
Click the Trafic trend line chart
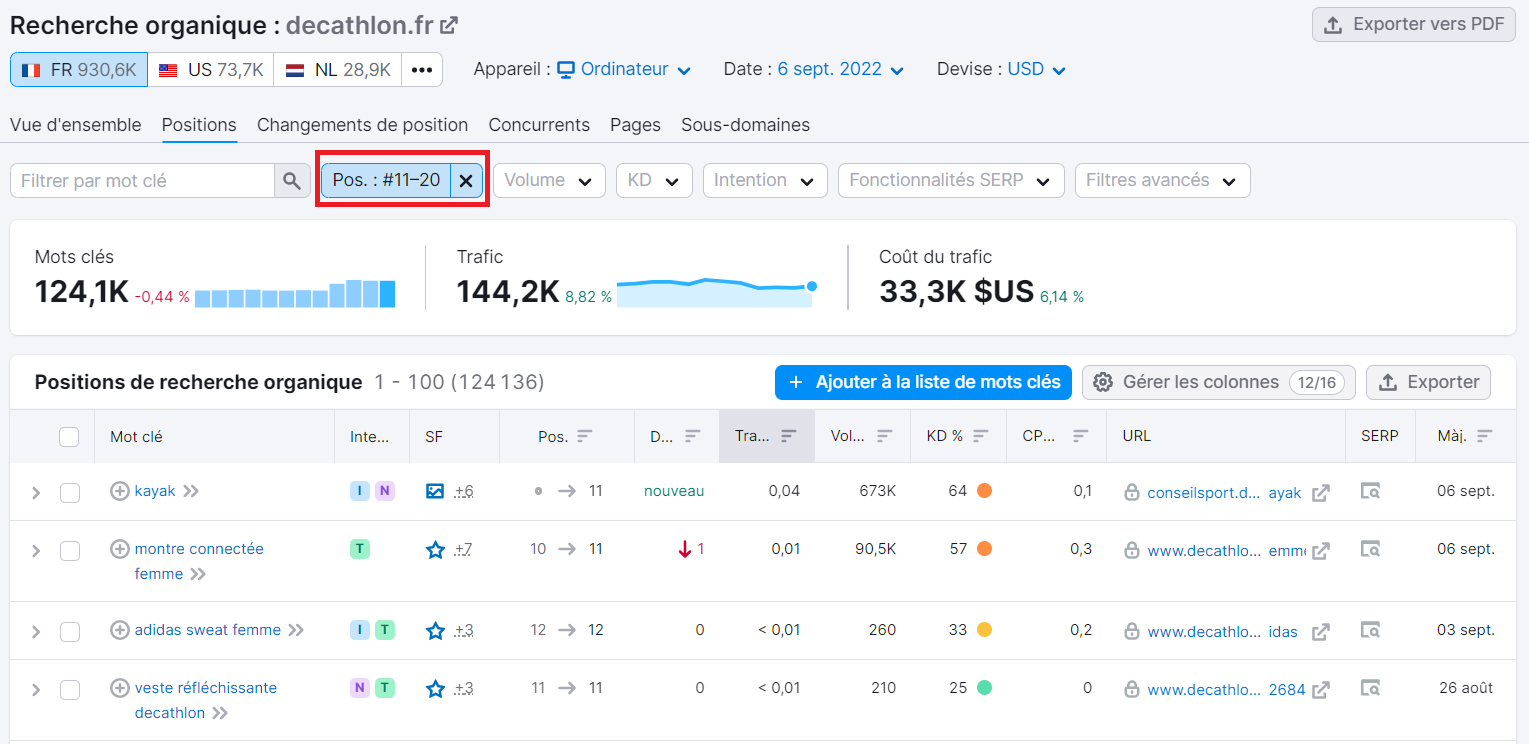click(716, 292)
